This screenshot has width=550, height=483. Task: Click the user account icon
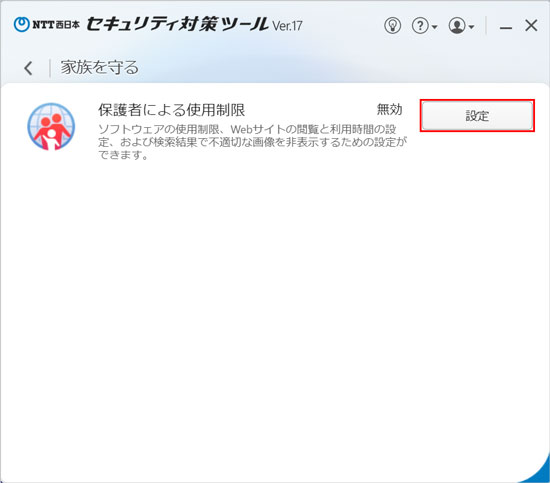point(457,26)
